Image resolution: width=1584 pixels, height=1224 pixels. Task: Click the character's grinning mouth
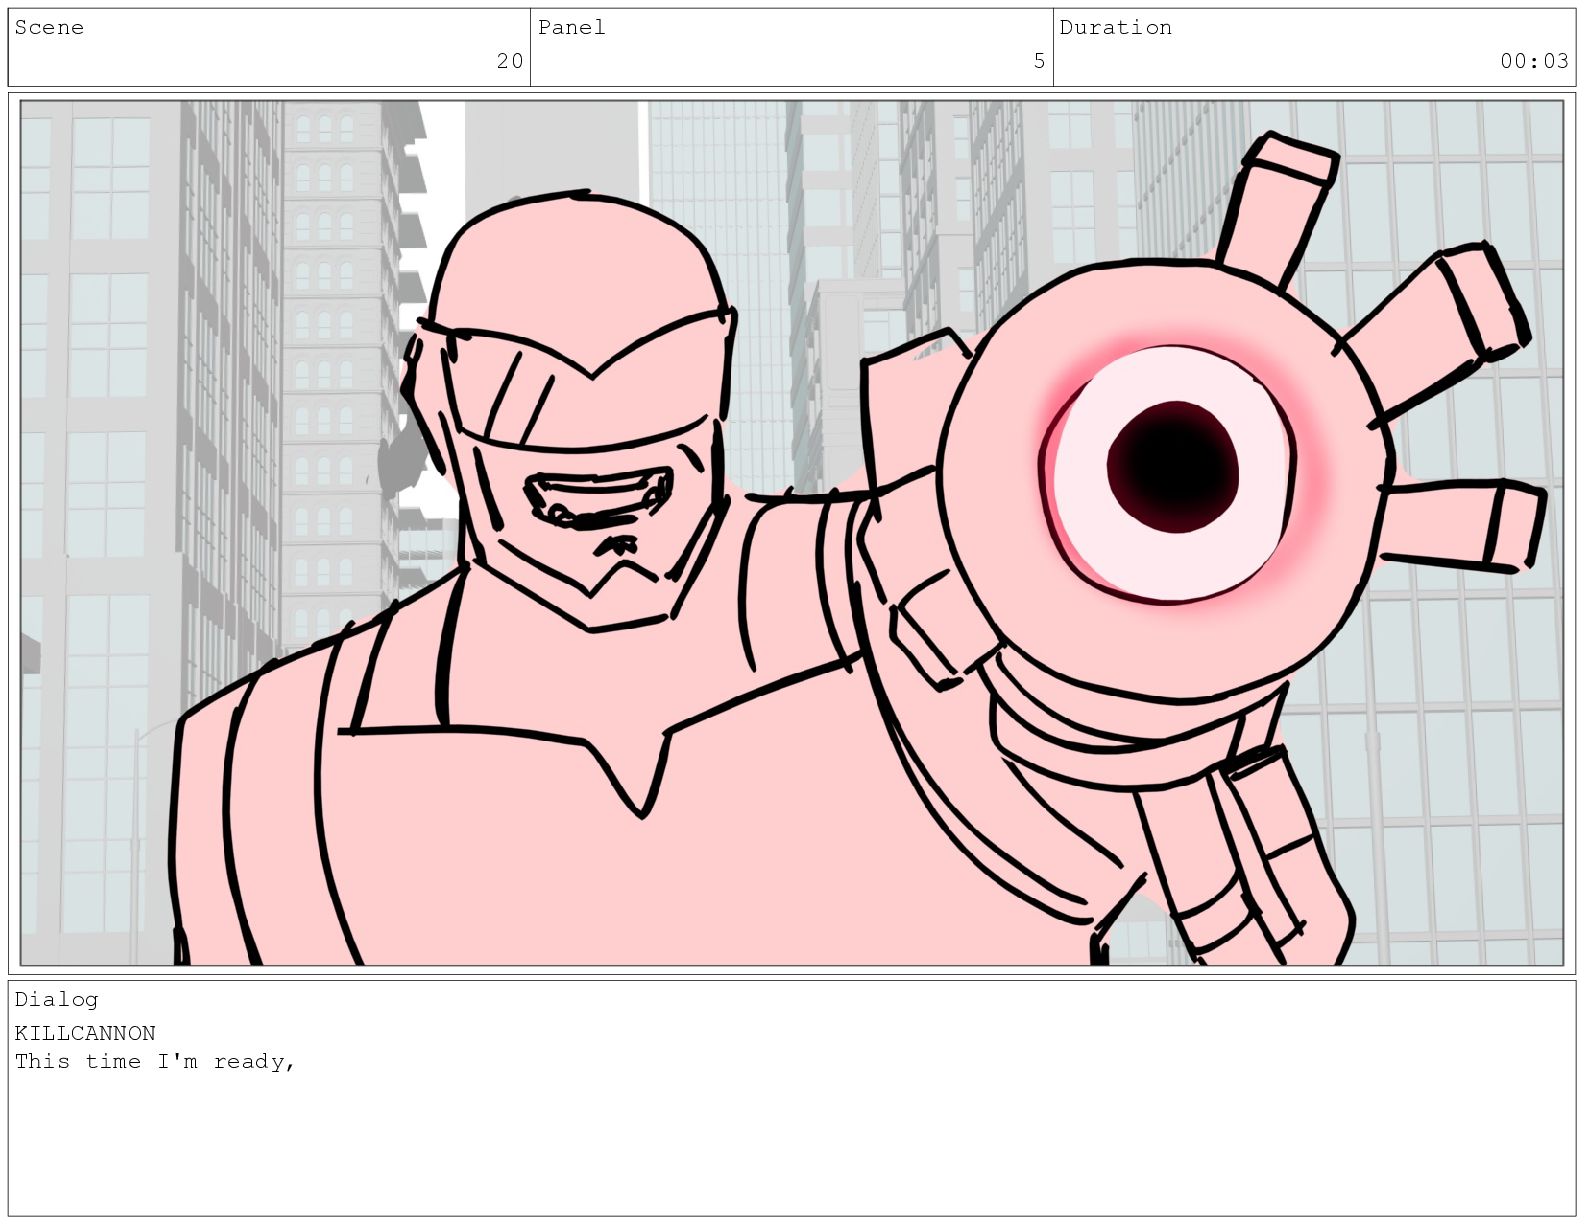point(598,497)
